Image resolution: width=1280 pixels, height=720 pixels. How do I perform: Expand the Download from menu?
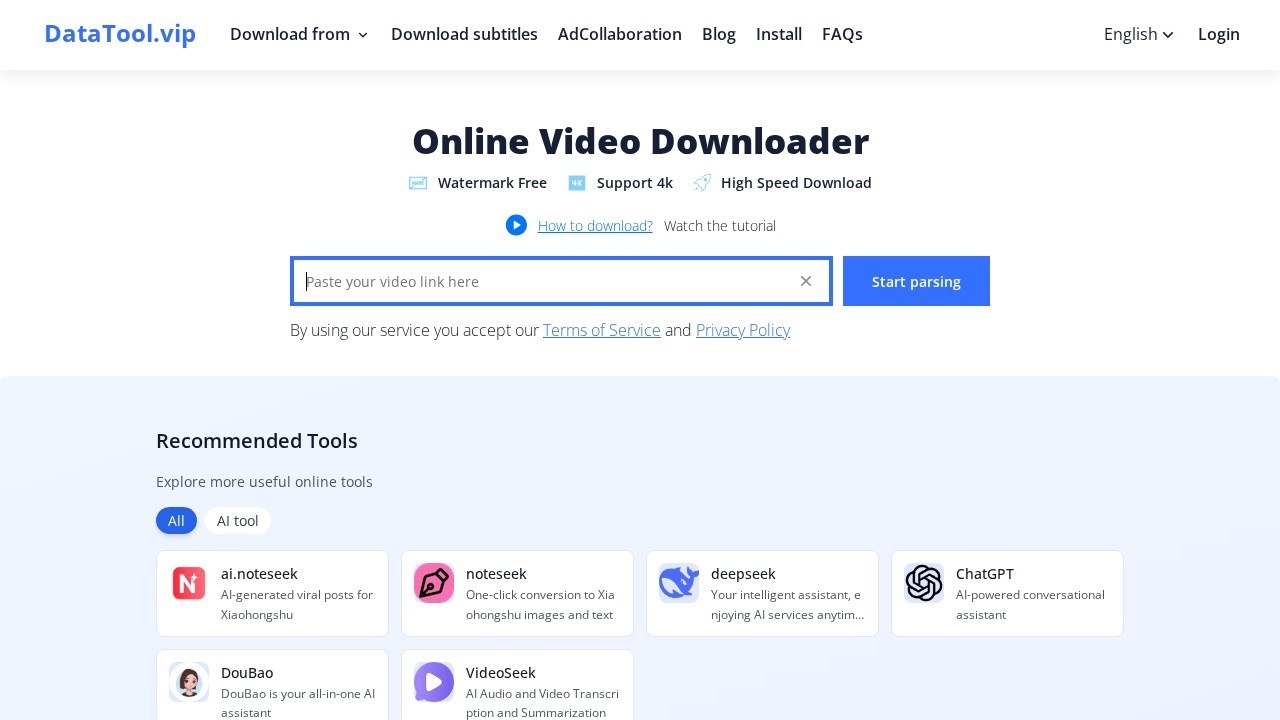click(x=299, y=34)
